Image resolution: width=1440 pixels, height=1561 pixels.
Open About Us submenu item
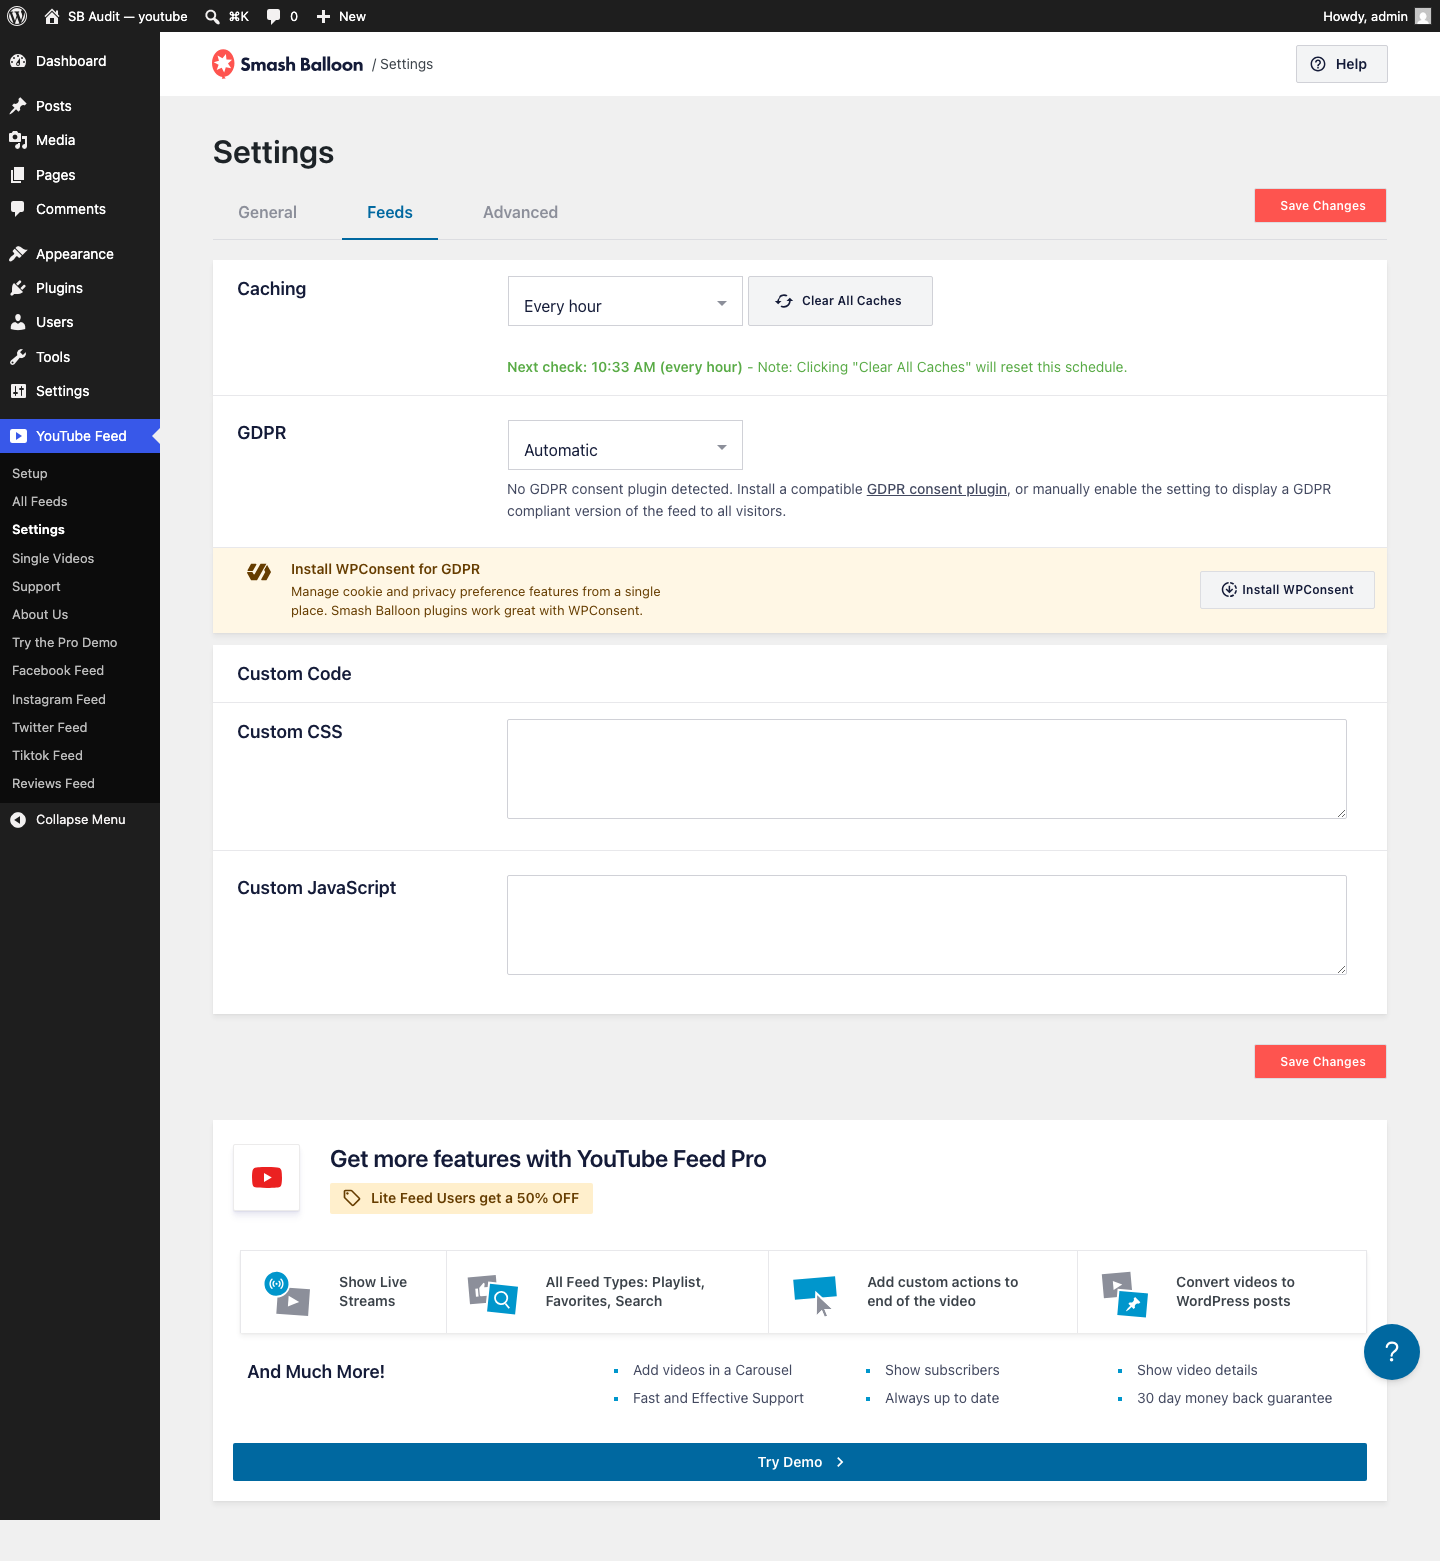[40, 614]
